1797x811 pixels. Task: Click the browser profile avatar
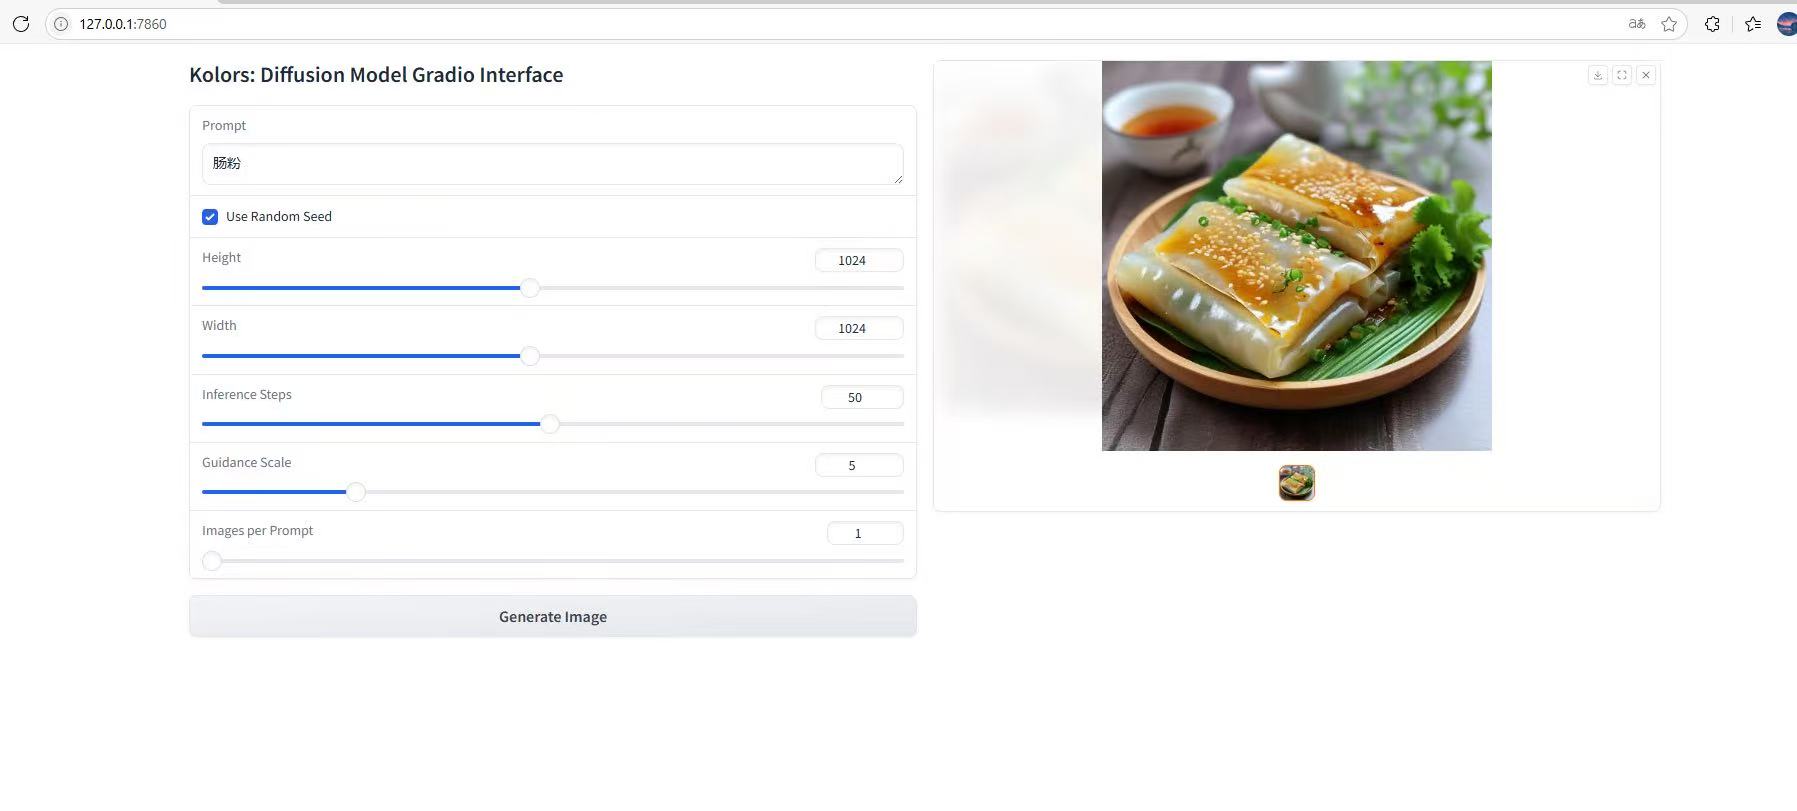tap(1786, 24)
